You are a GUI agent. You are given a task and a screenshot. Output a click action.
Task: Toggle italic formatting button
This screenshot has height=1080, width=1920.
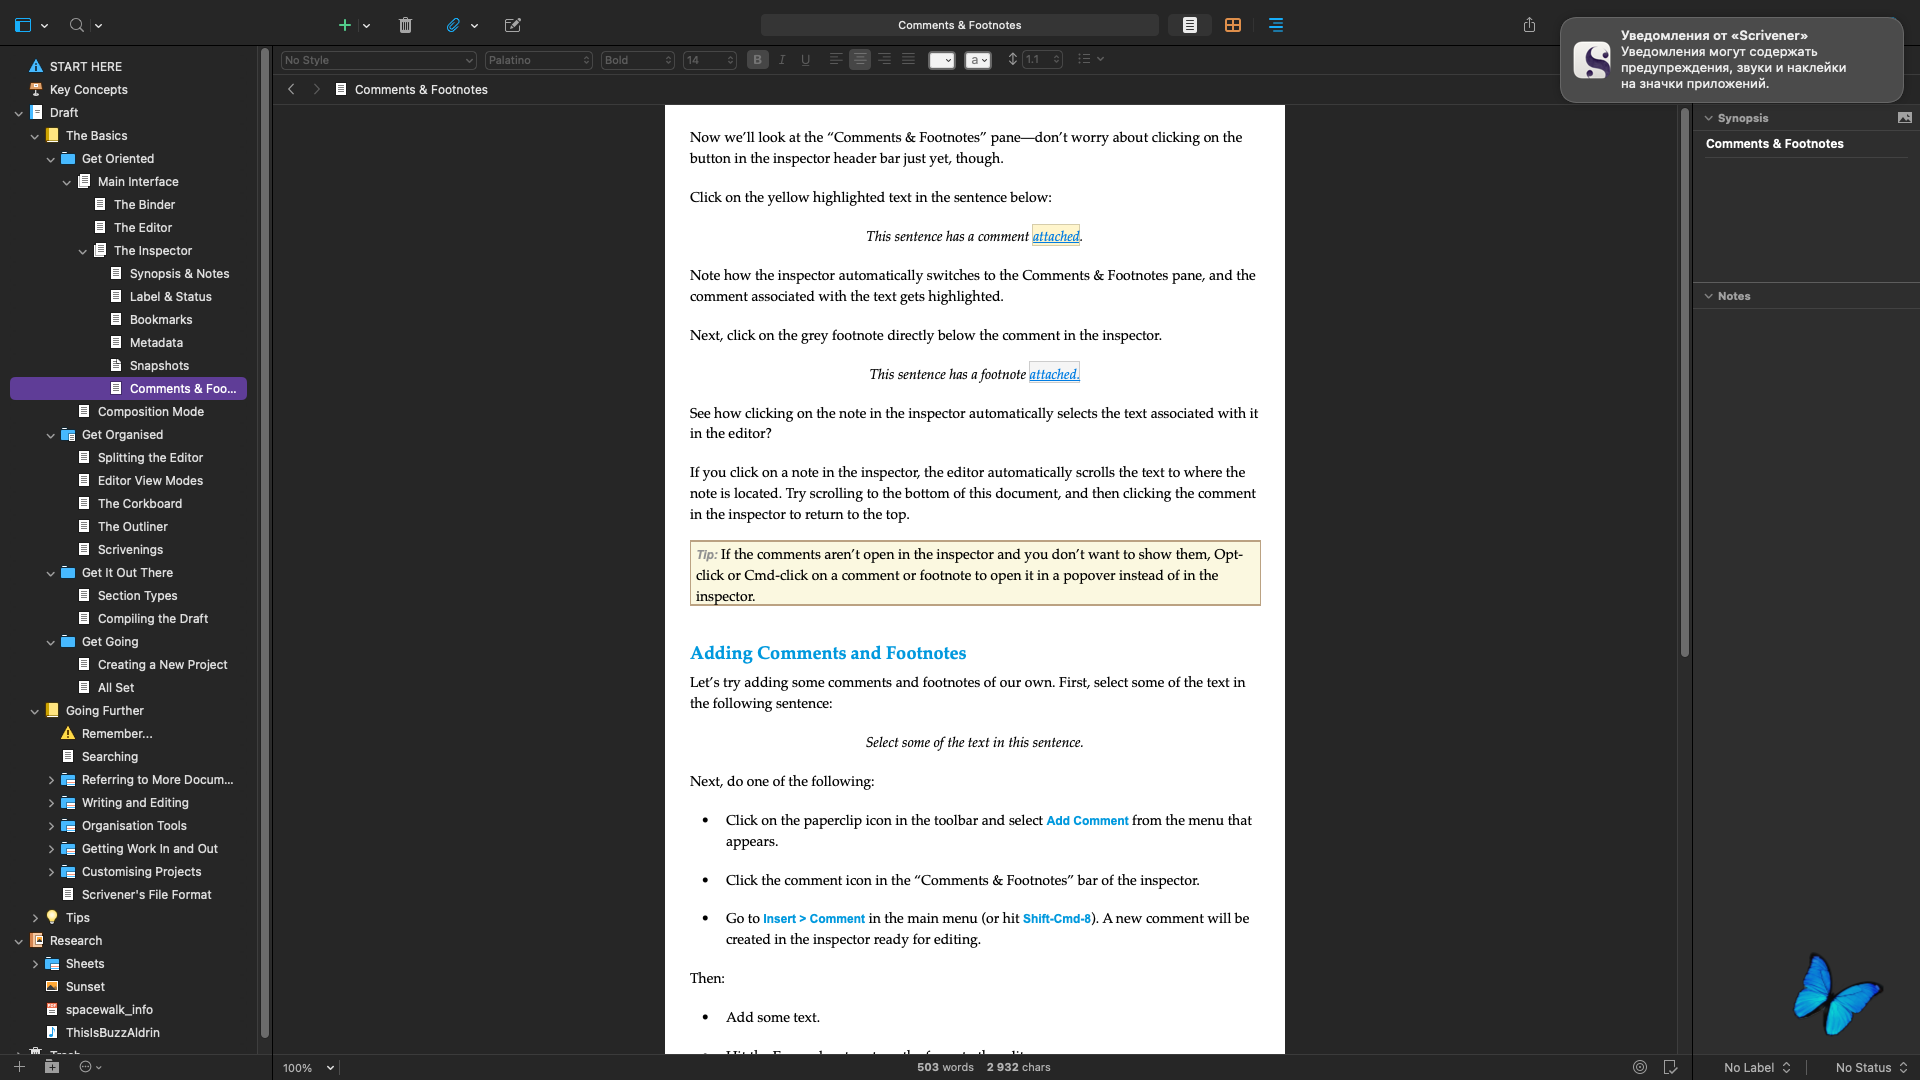point(782,60)
